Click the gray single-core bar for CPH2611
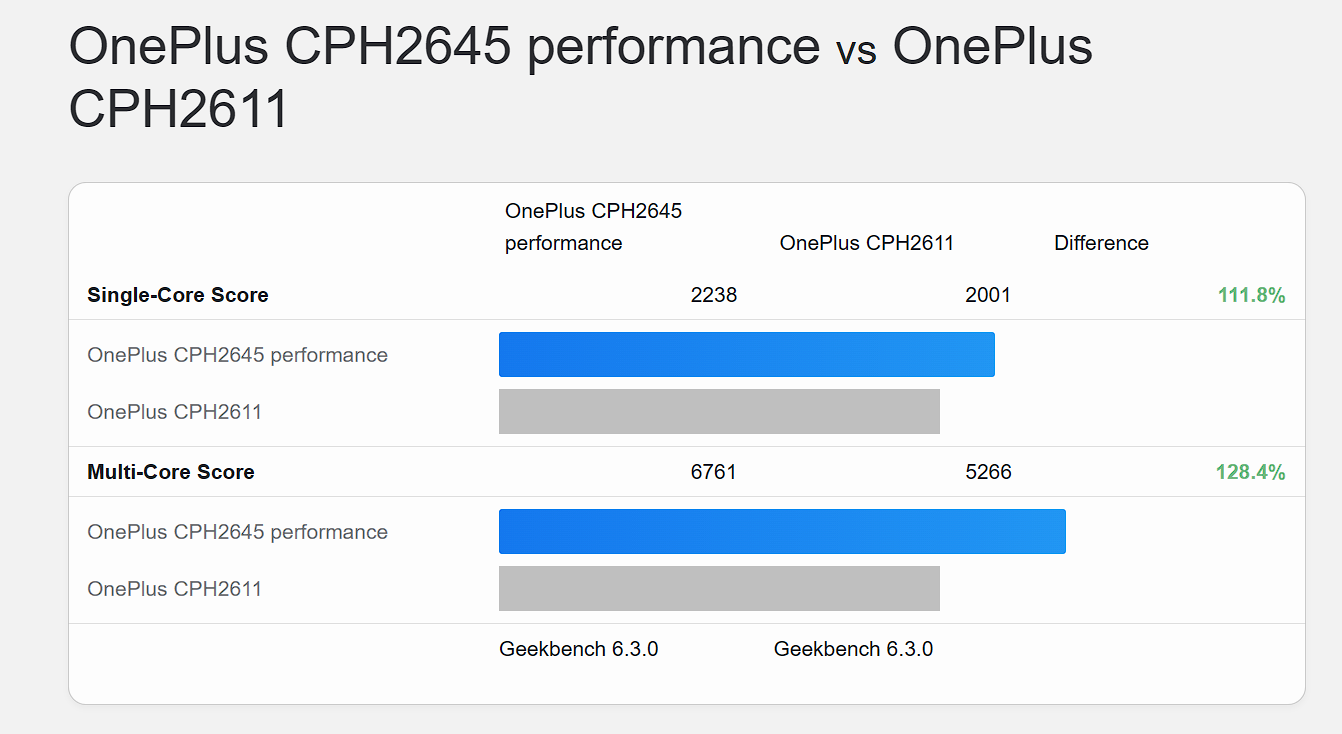 [x=719, y=411]
